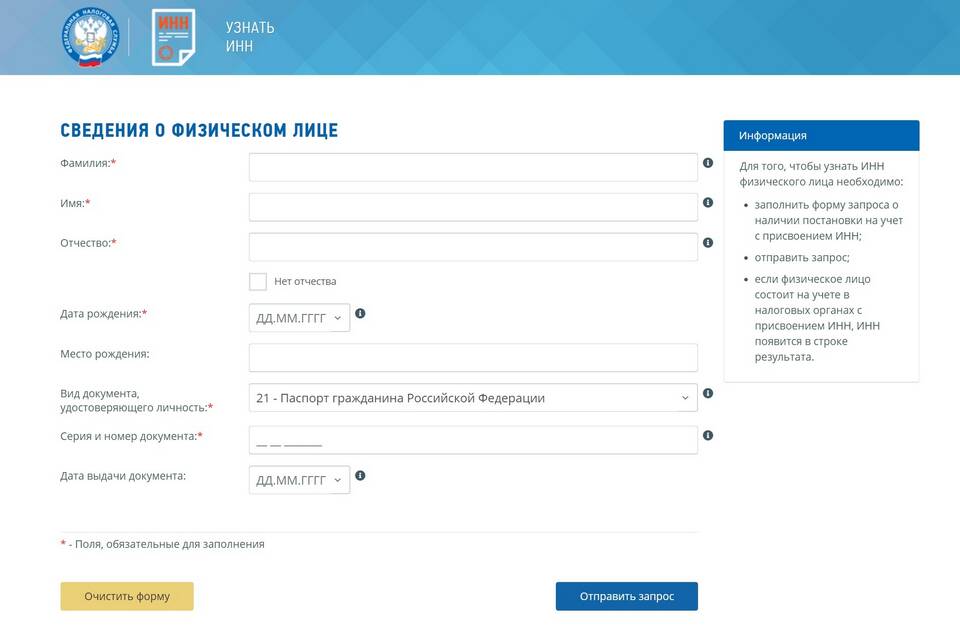Click the ИНН document icon in header
960x643 pixels.
click(x=173, y=38)
